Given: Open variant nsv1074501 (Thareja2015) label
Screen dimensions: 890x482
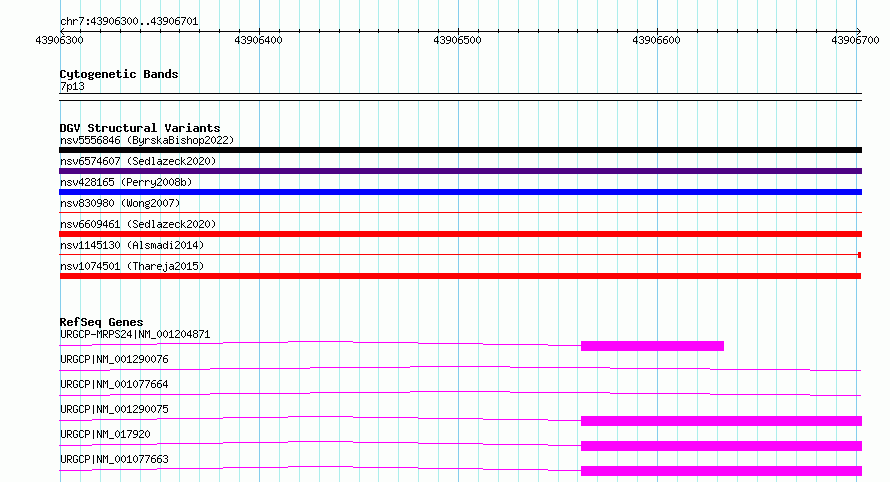Looking at the screenshot, I should [x=132, y=266].
